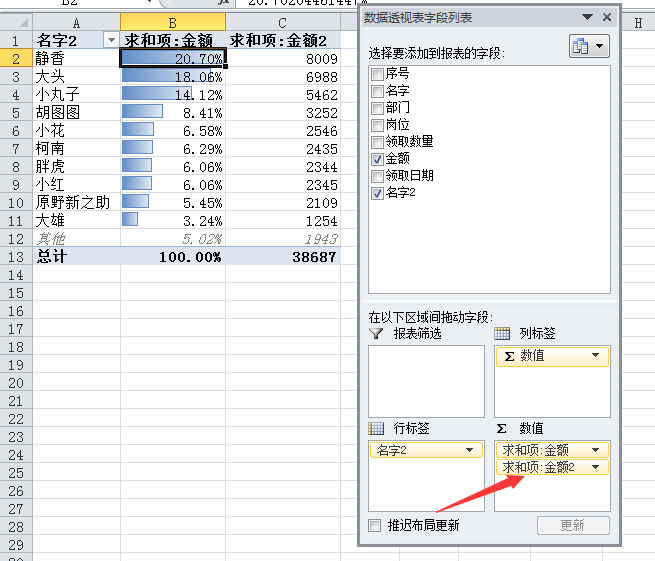The height and width of the screenshot is (561, 655).
Task: Open the 名字2 filter dropdown in cell A1
Action: point(111,40)
